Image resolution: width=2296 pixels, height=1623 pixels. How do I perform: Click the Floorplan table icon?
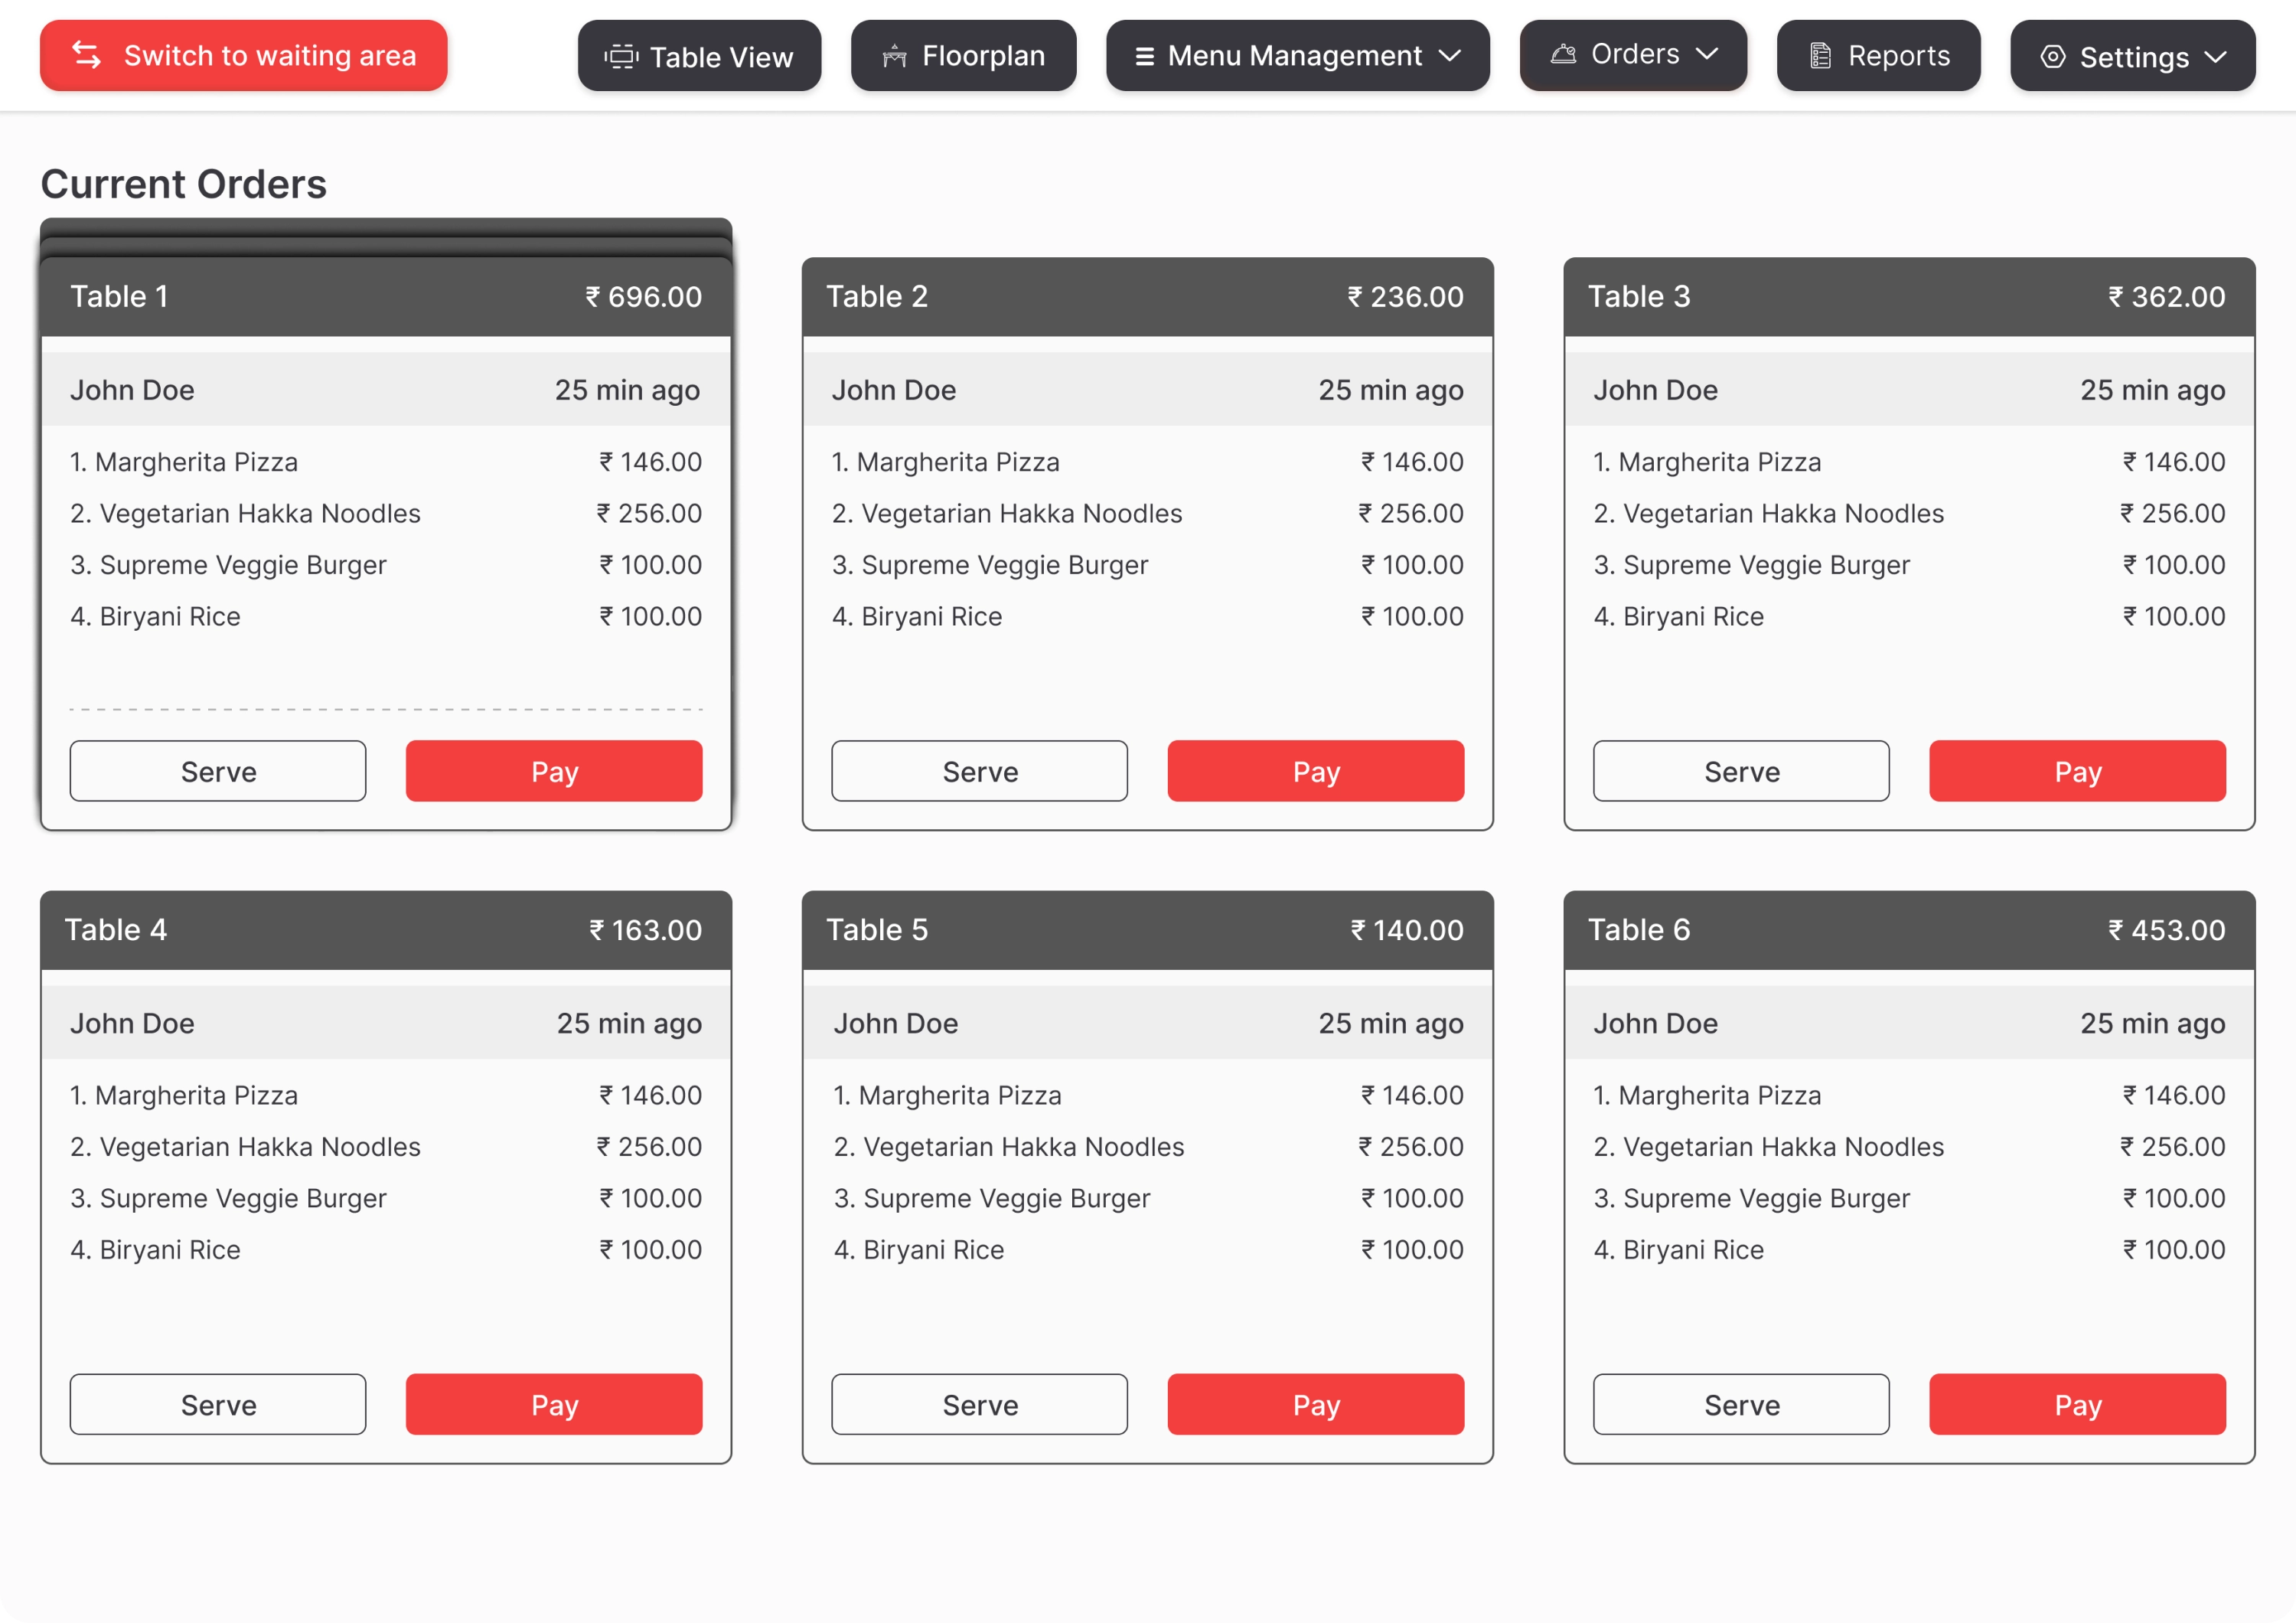[894, 57]
